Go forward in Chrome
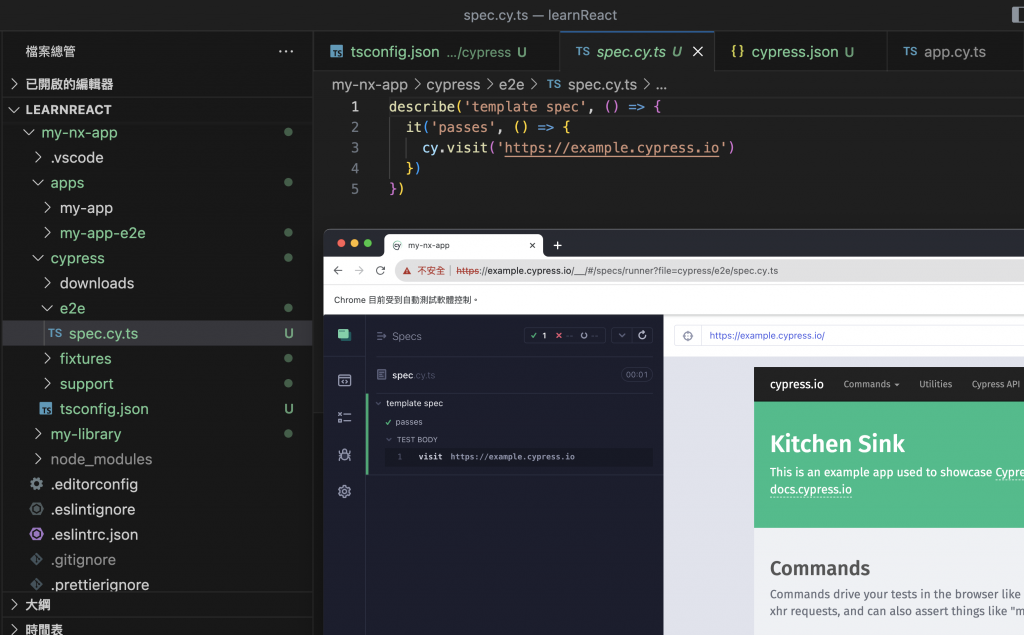 pos(359,270)
